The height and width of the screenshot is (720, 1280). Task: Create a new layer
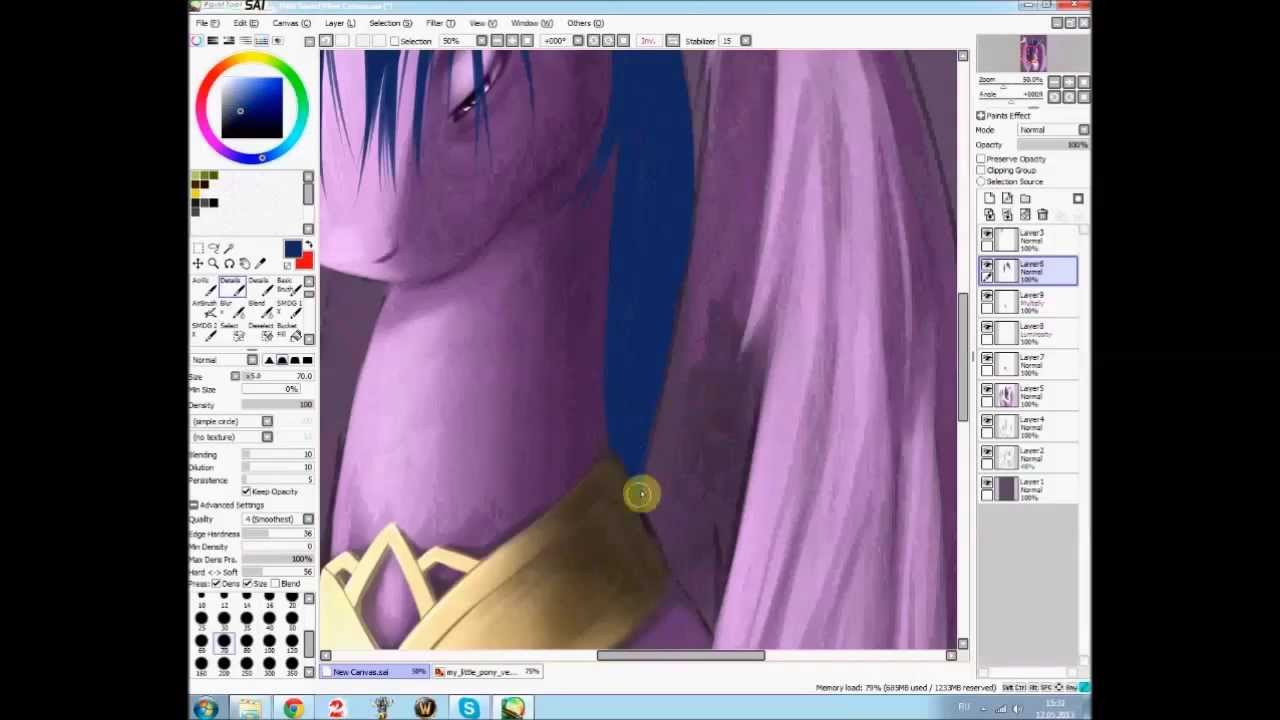(x=989, y=199)
